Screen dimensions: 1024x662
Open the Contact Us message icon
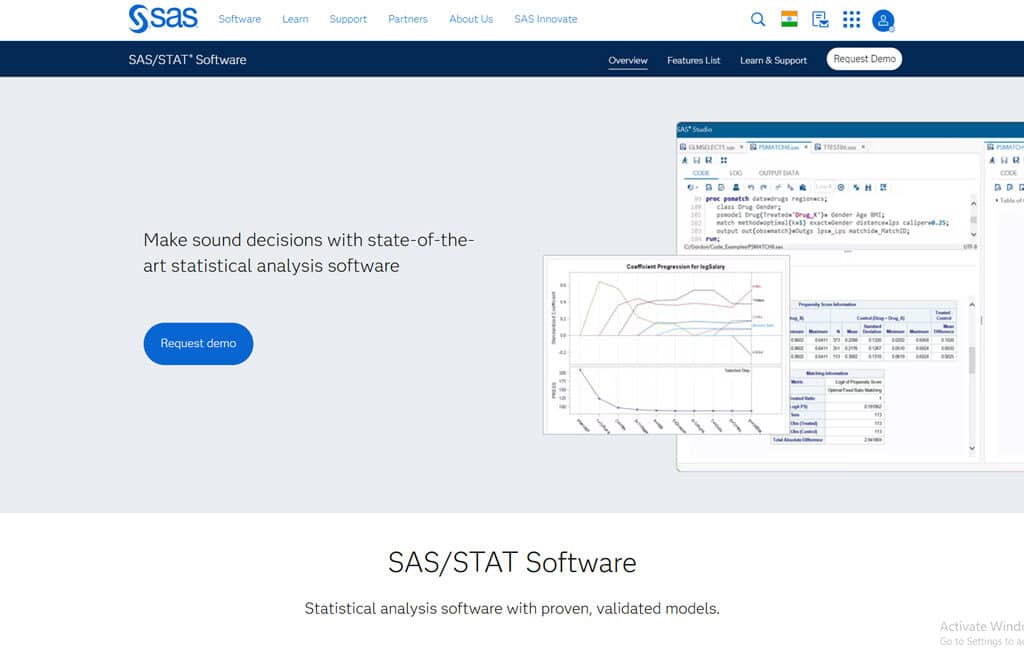coord(821,18)
